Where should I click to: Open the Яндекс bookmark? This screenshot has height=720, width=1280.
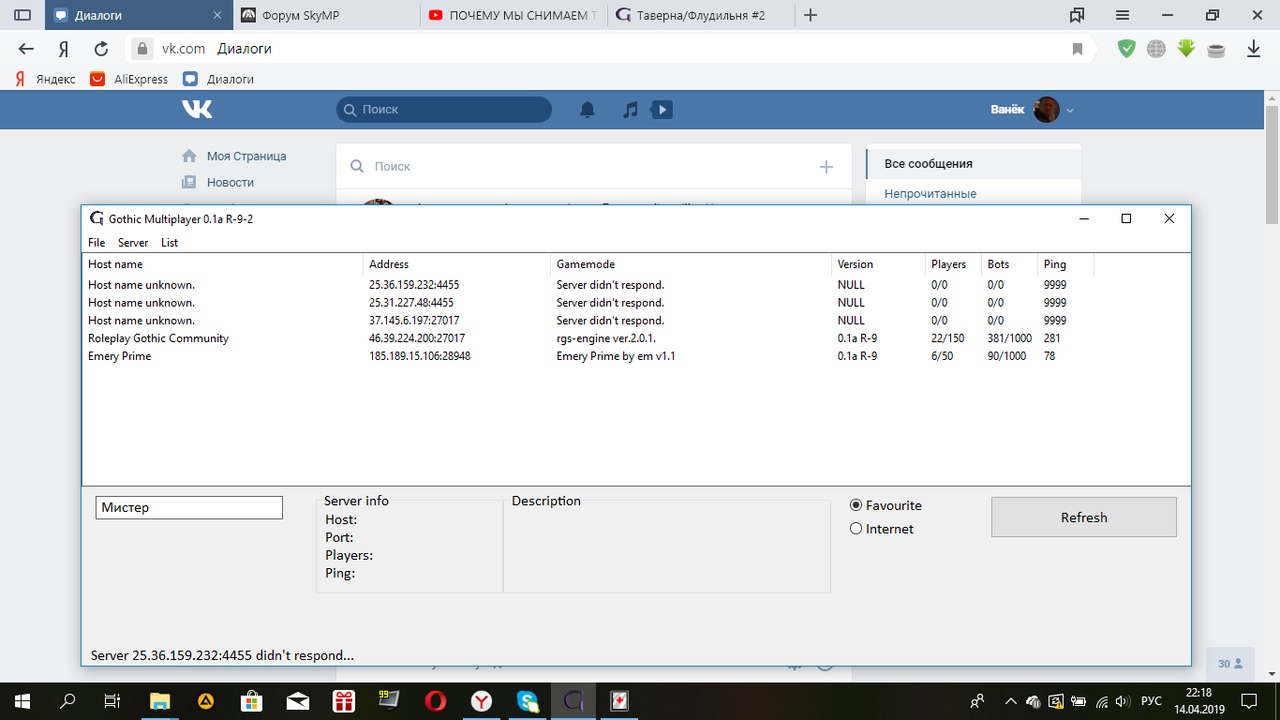[45, 79]
